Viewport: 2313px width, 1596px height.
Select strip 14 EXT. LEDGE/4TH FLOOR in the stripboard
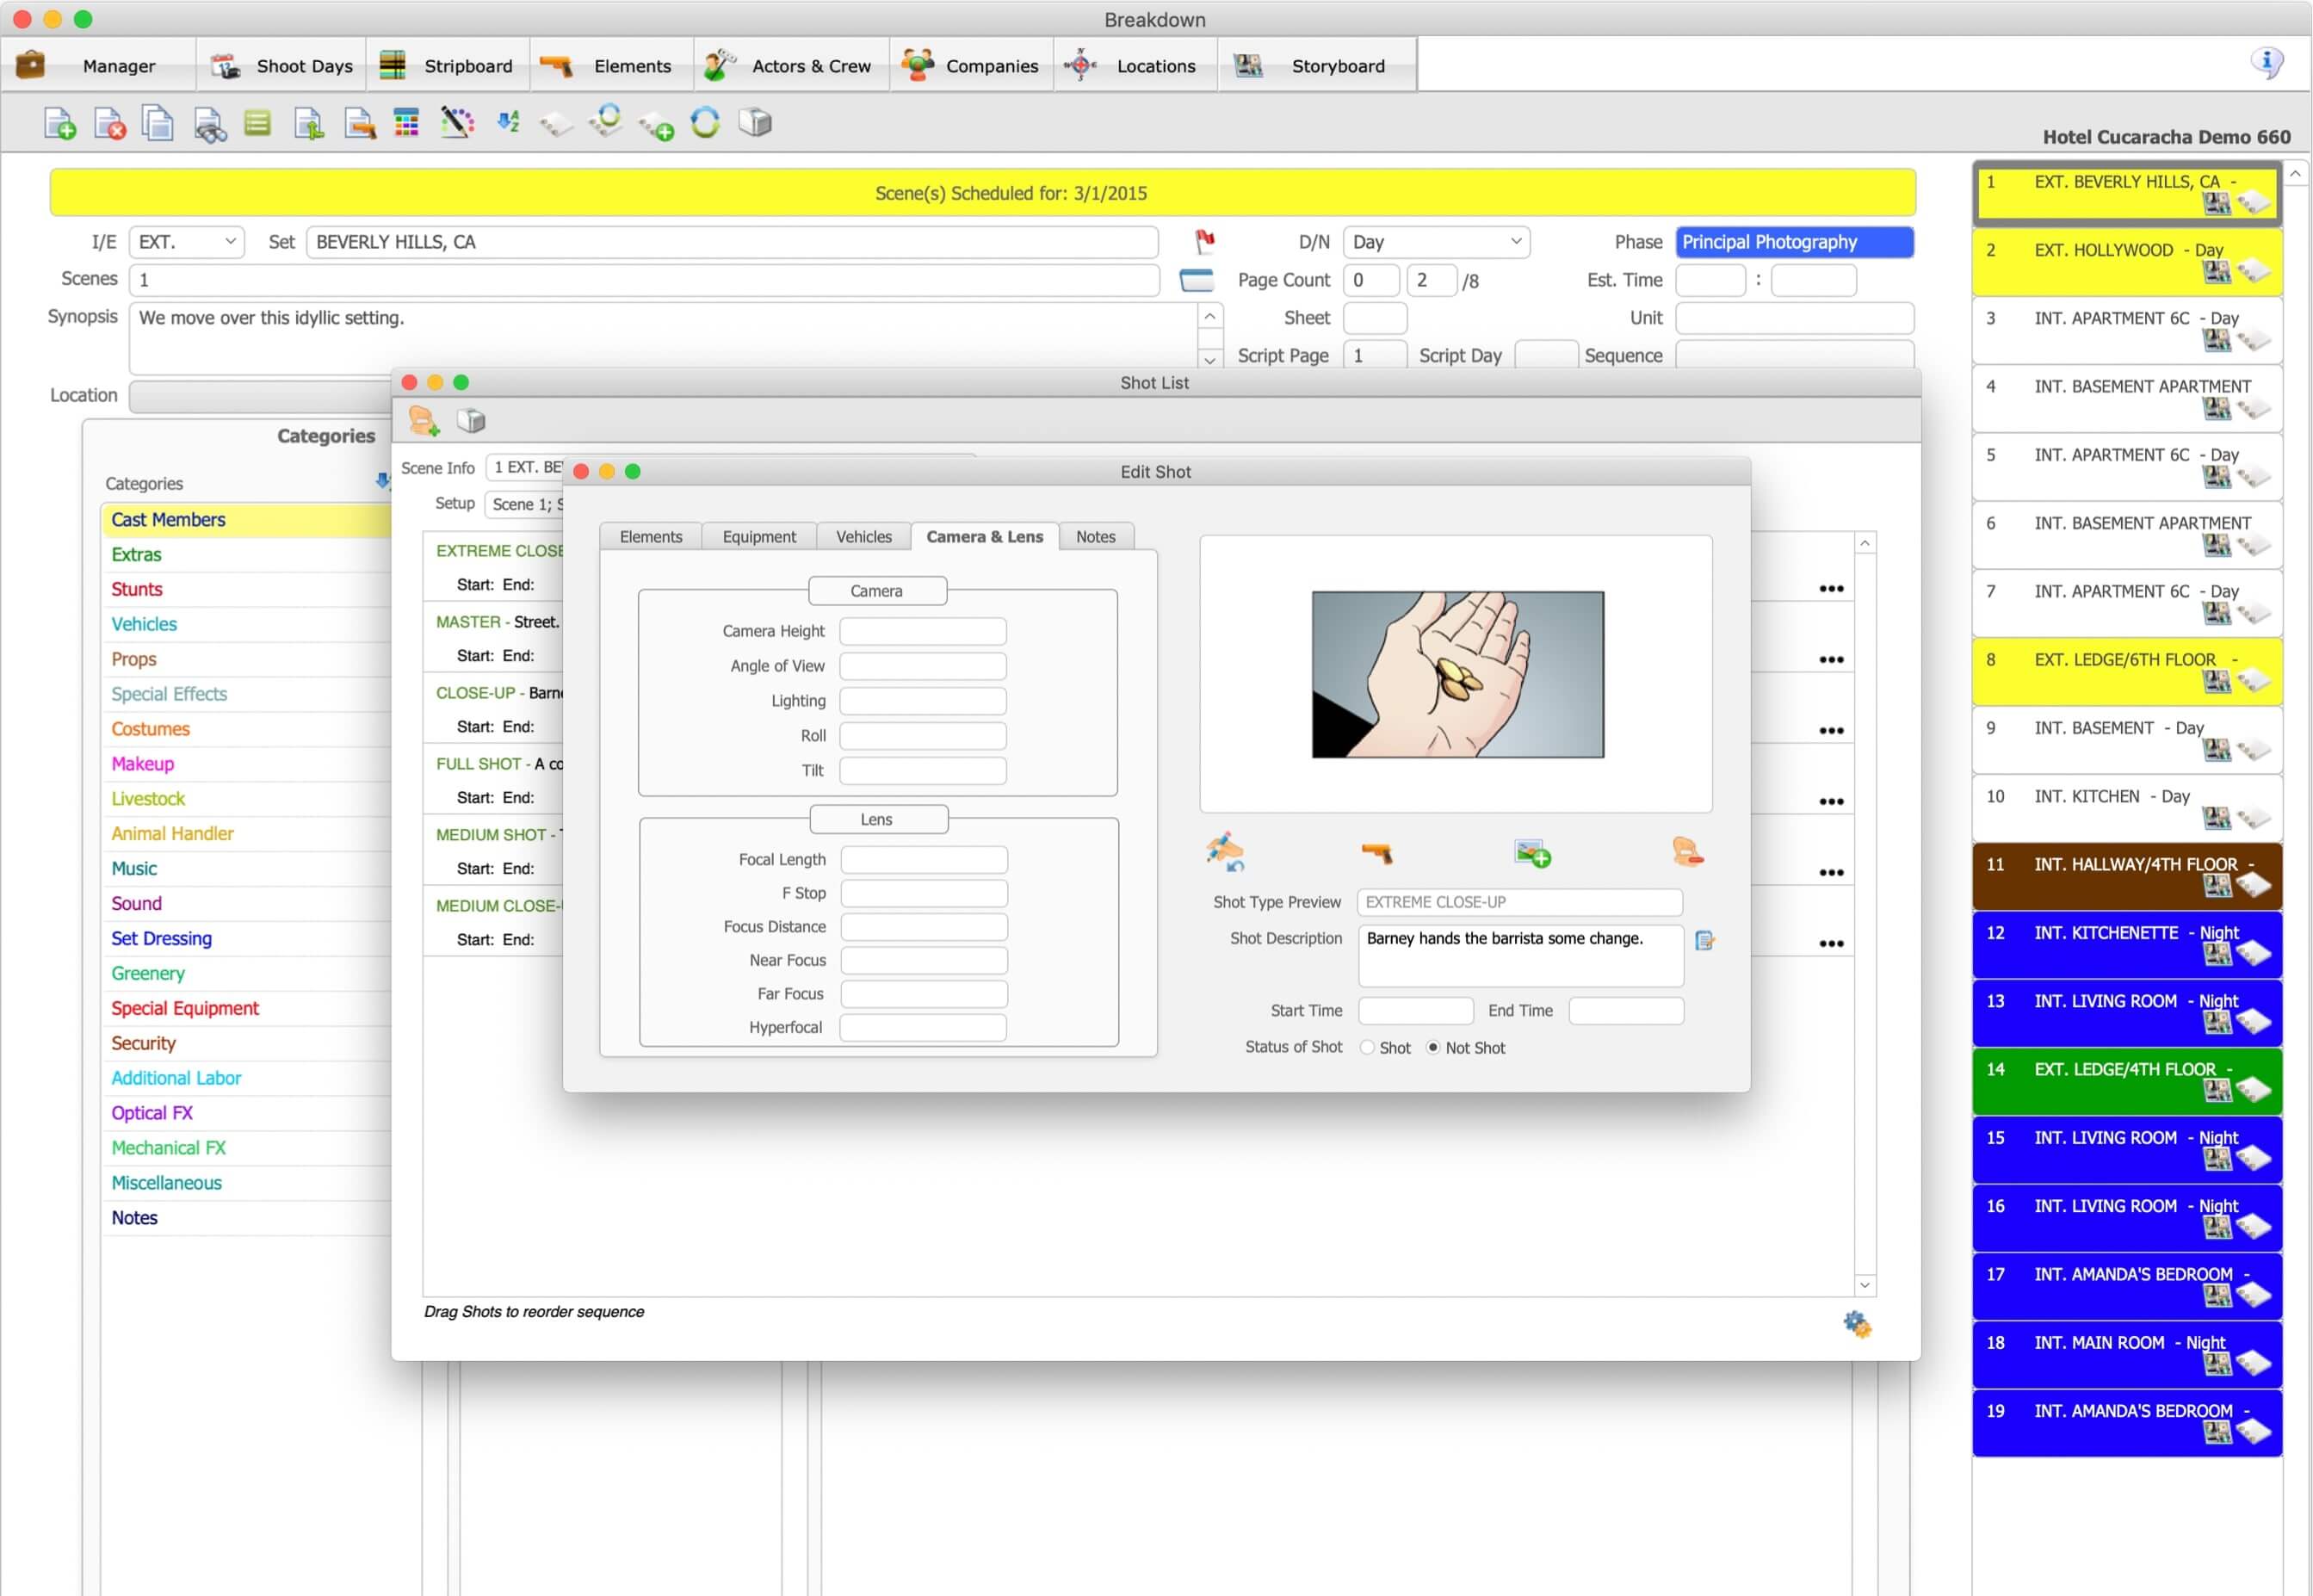[2126, 1081]
